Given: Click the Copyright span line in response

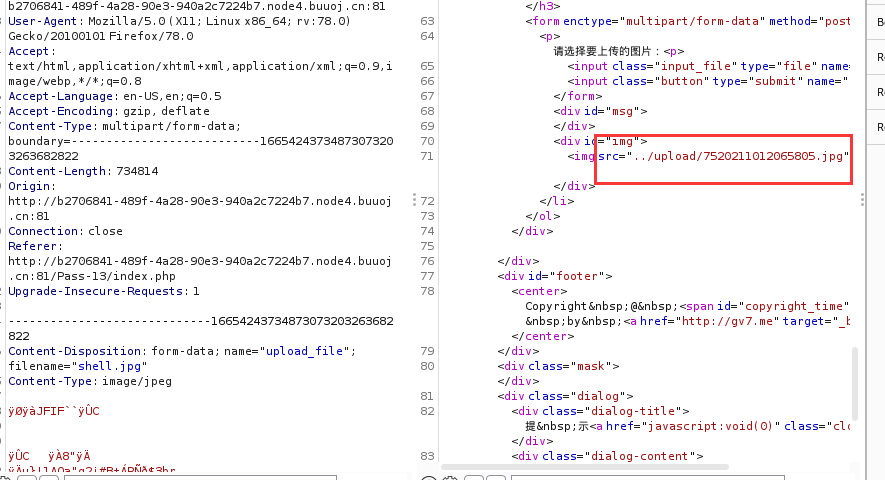Looking at the screenshot, I should 687,306.
